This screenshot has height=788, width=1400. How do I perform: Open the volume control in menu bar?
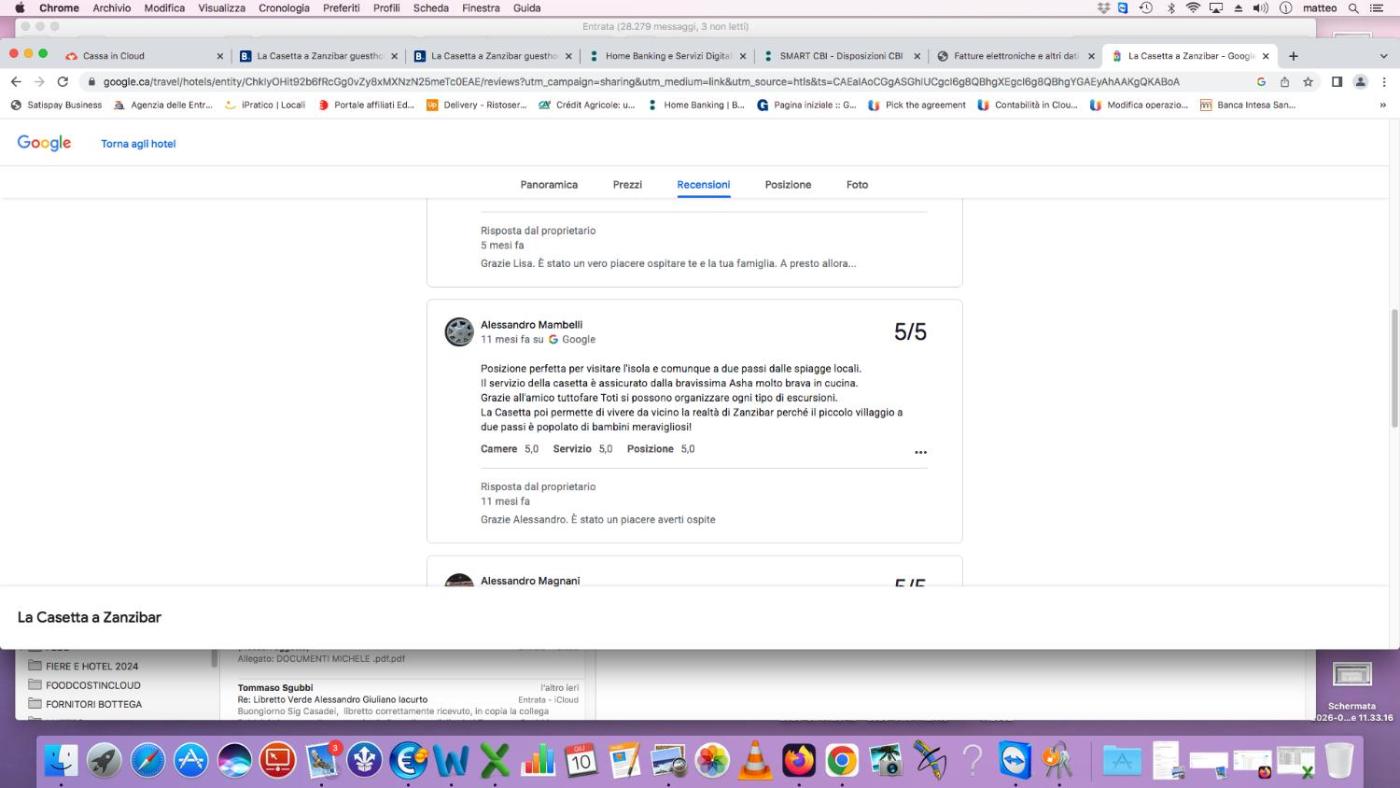tap(1260, 8)
